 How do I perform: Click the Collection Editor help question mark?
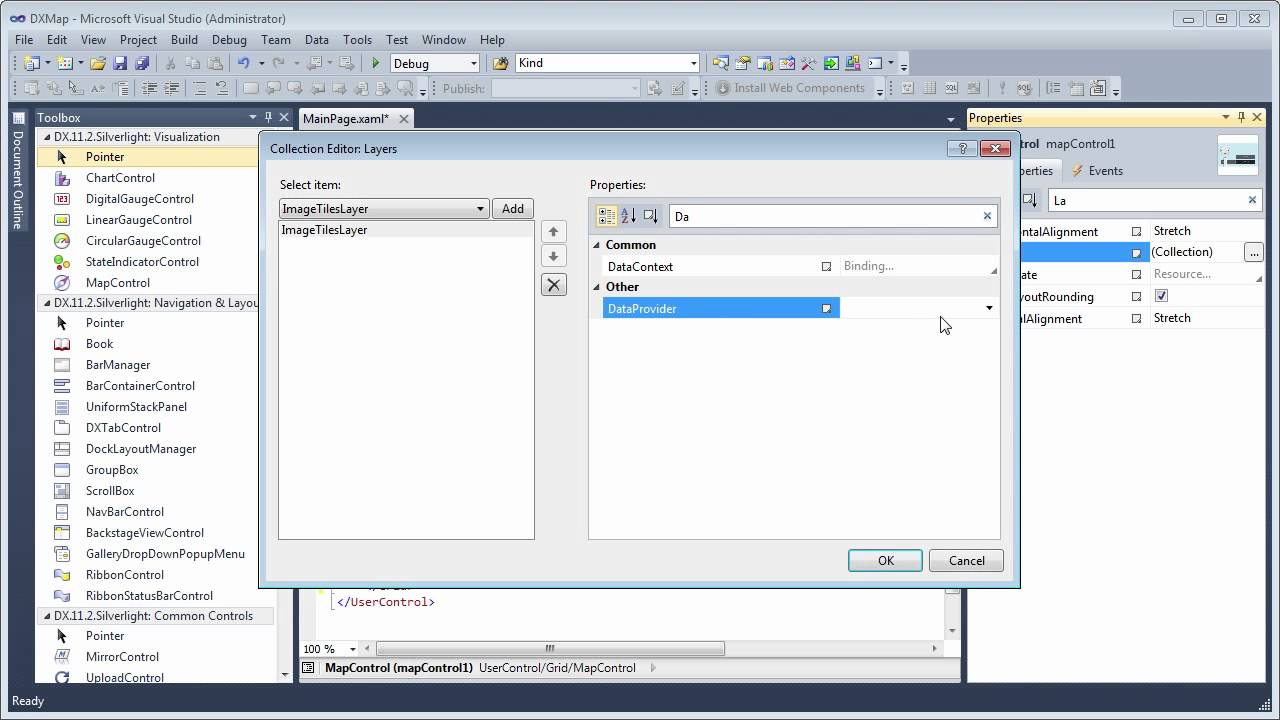pyautogui.click(x=962, y=149)
